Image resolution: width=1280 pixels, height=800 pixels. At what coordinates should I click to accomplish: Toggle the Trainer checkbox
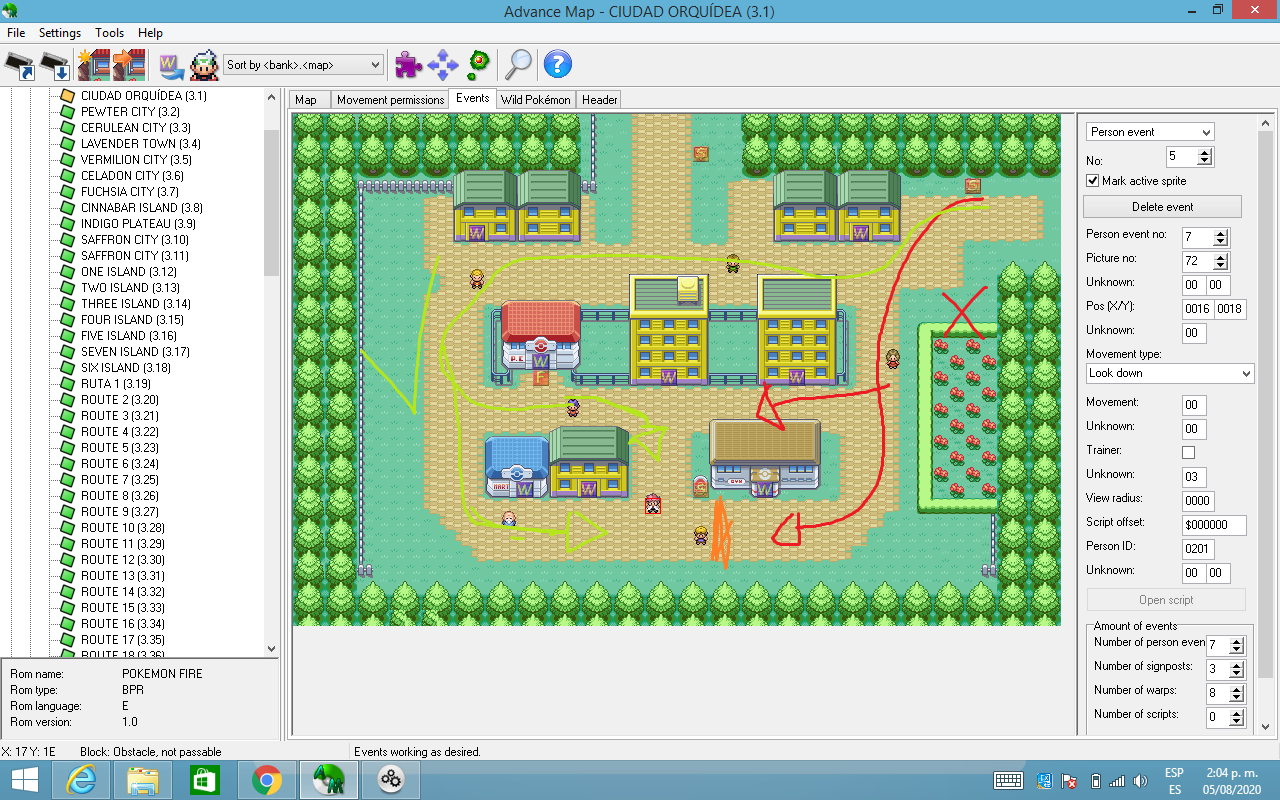(1188, 453)
